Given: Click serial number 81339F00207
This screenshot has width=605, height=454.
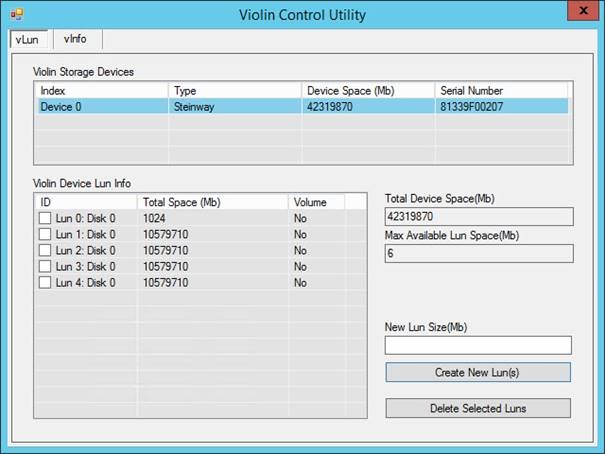Looking at the screenshot, I should (x=471, y=107).
